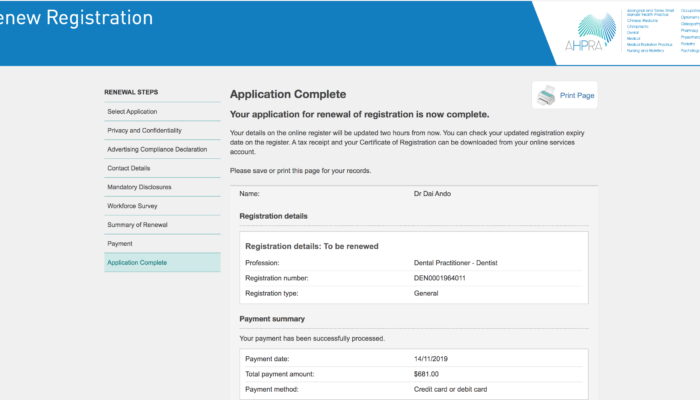
Task: Select Contact Details in renewal steps
Action: 129,168
